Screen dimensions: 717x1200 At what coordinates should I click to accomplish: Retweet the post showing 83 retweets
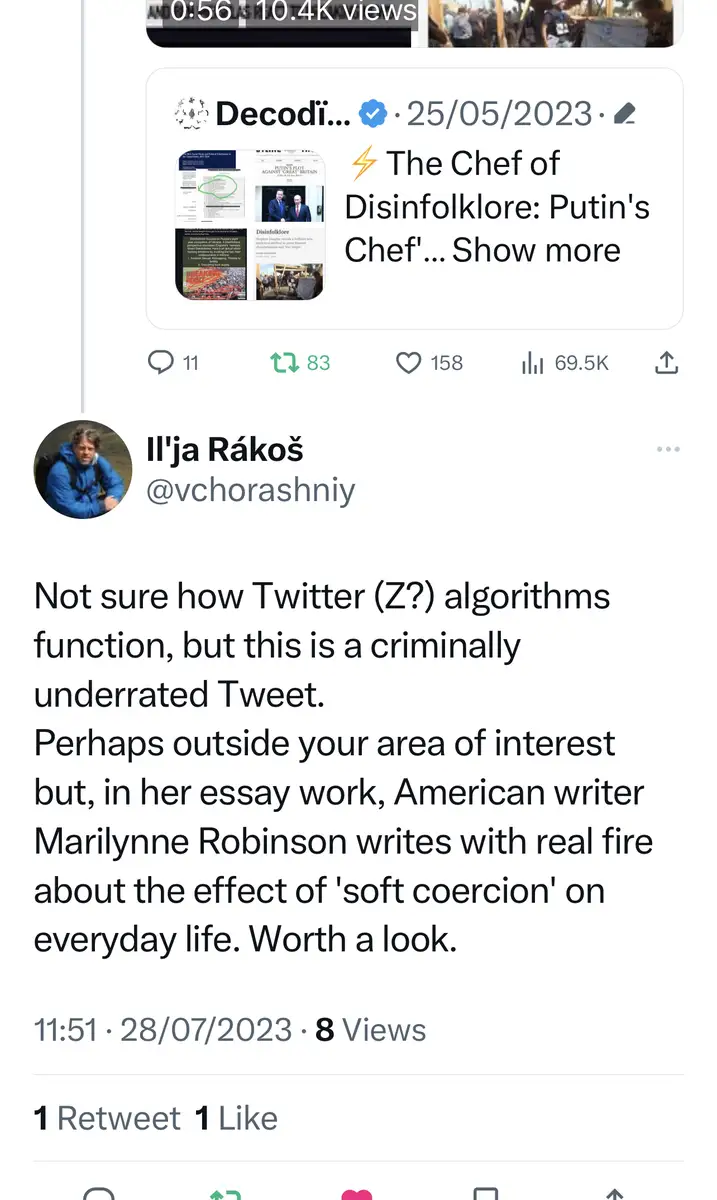(x=284, y=363)
